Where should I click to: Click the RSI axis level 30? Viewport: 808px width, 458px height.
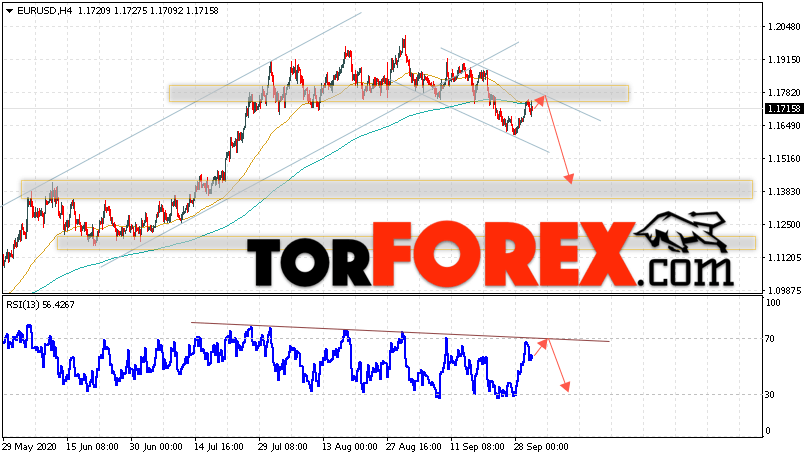point(770,395)
